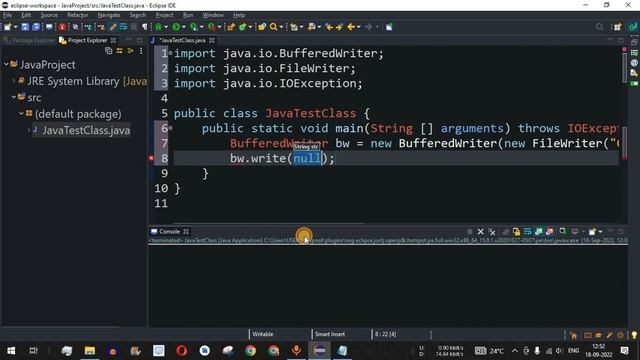This screenshot has width=640, height=360.
Task: Click the Next Annotation icon
Action: pos(294,27)
